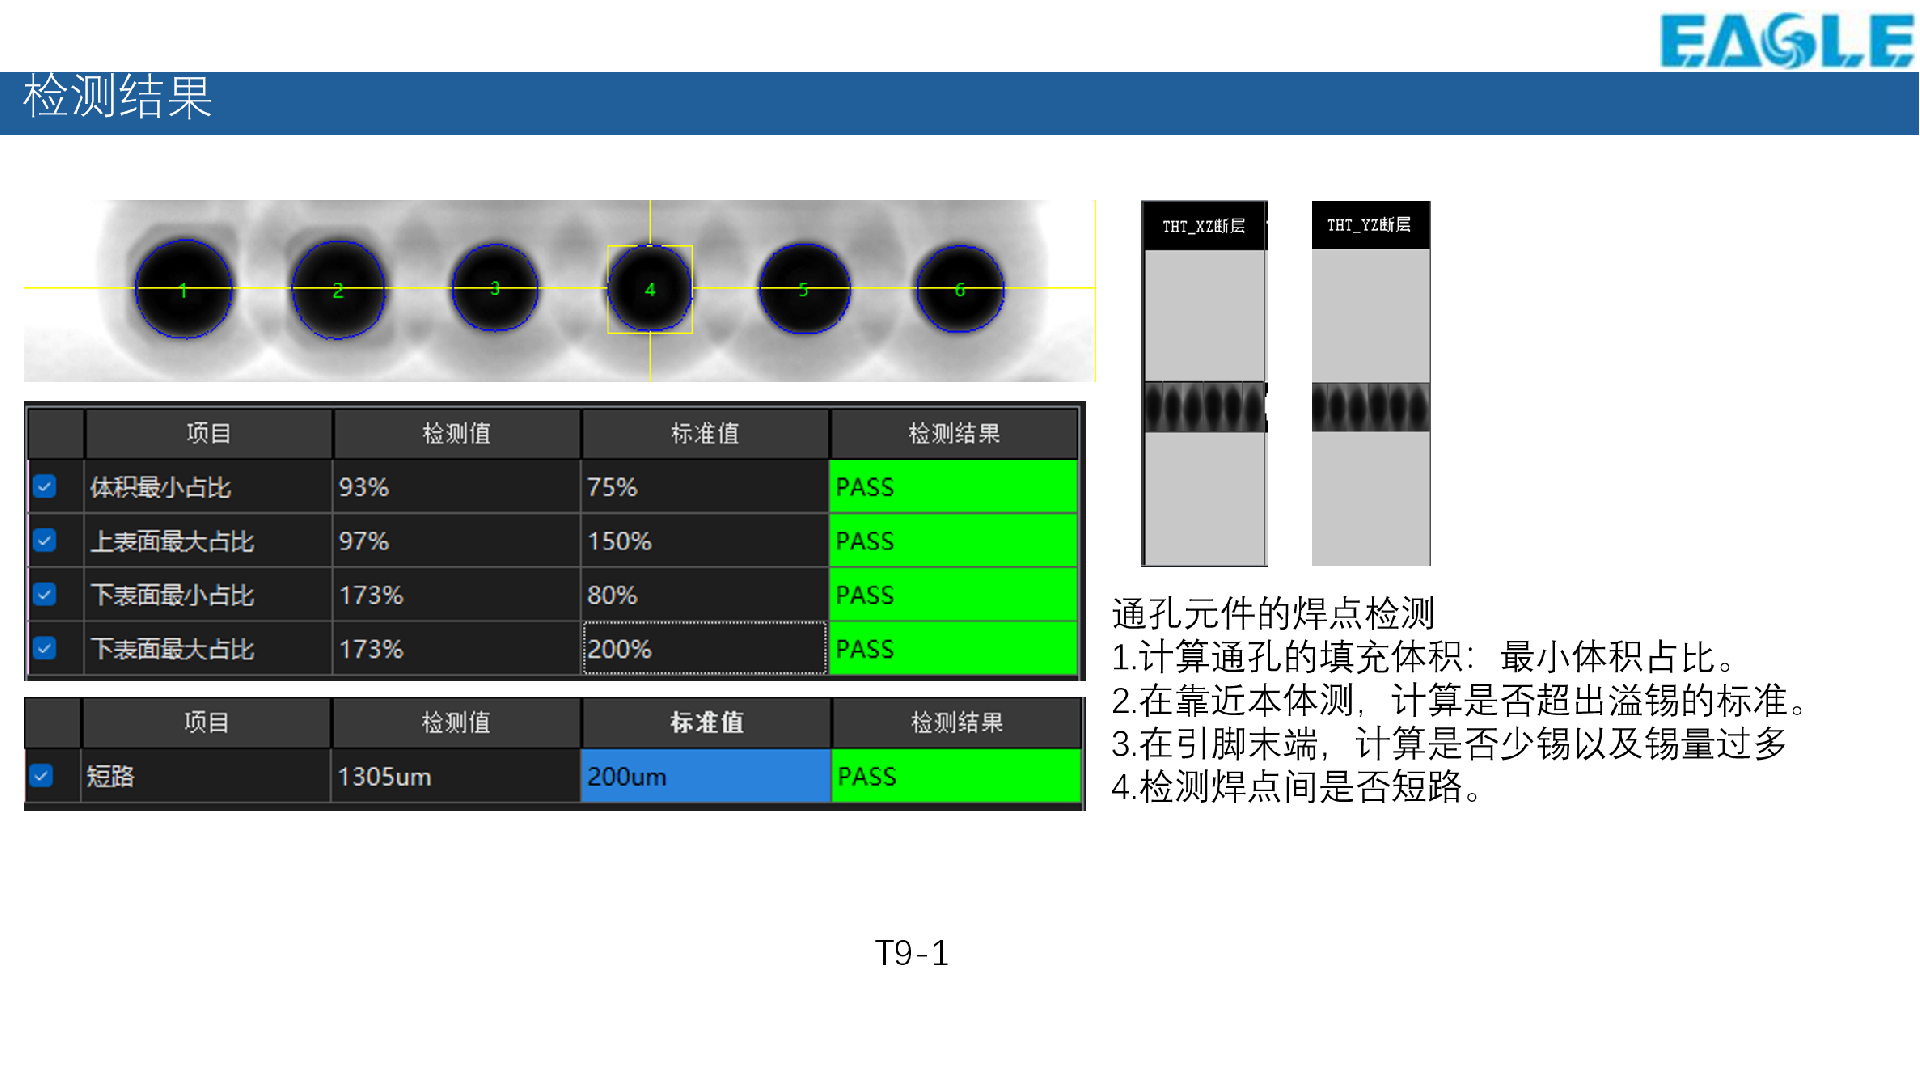
Task: Toggle the 下表面最小占比 checkbox
Action: [45, 595]
